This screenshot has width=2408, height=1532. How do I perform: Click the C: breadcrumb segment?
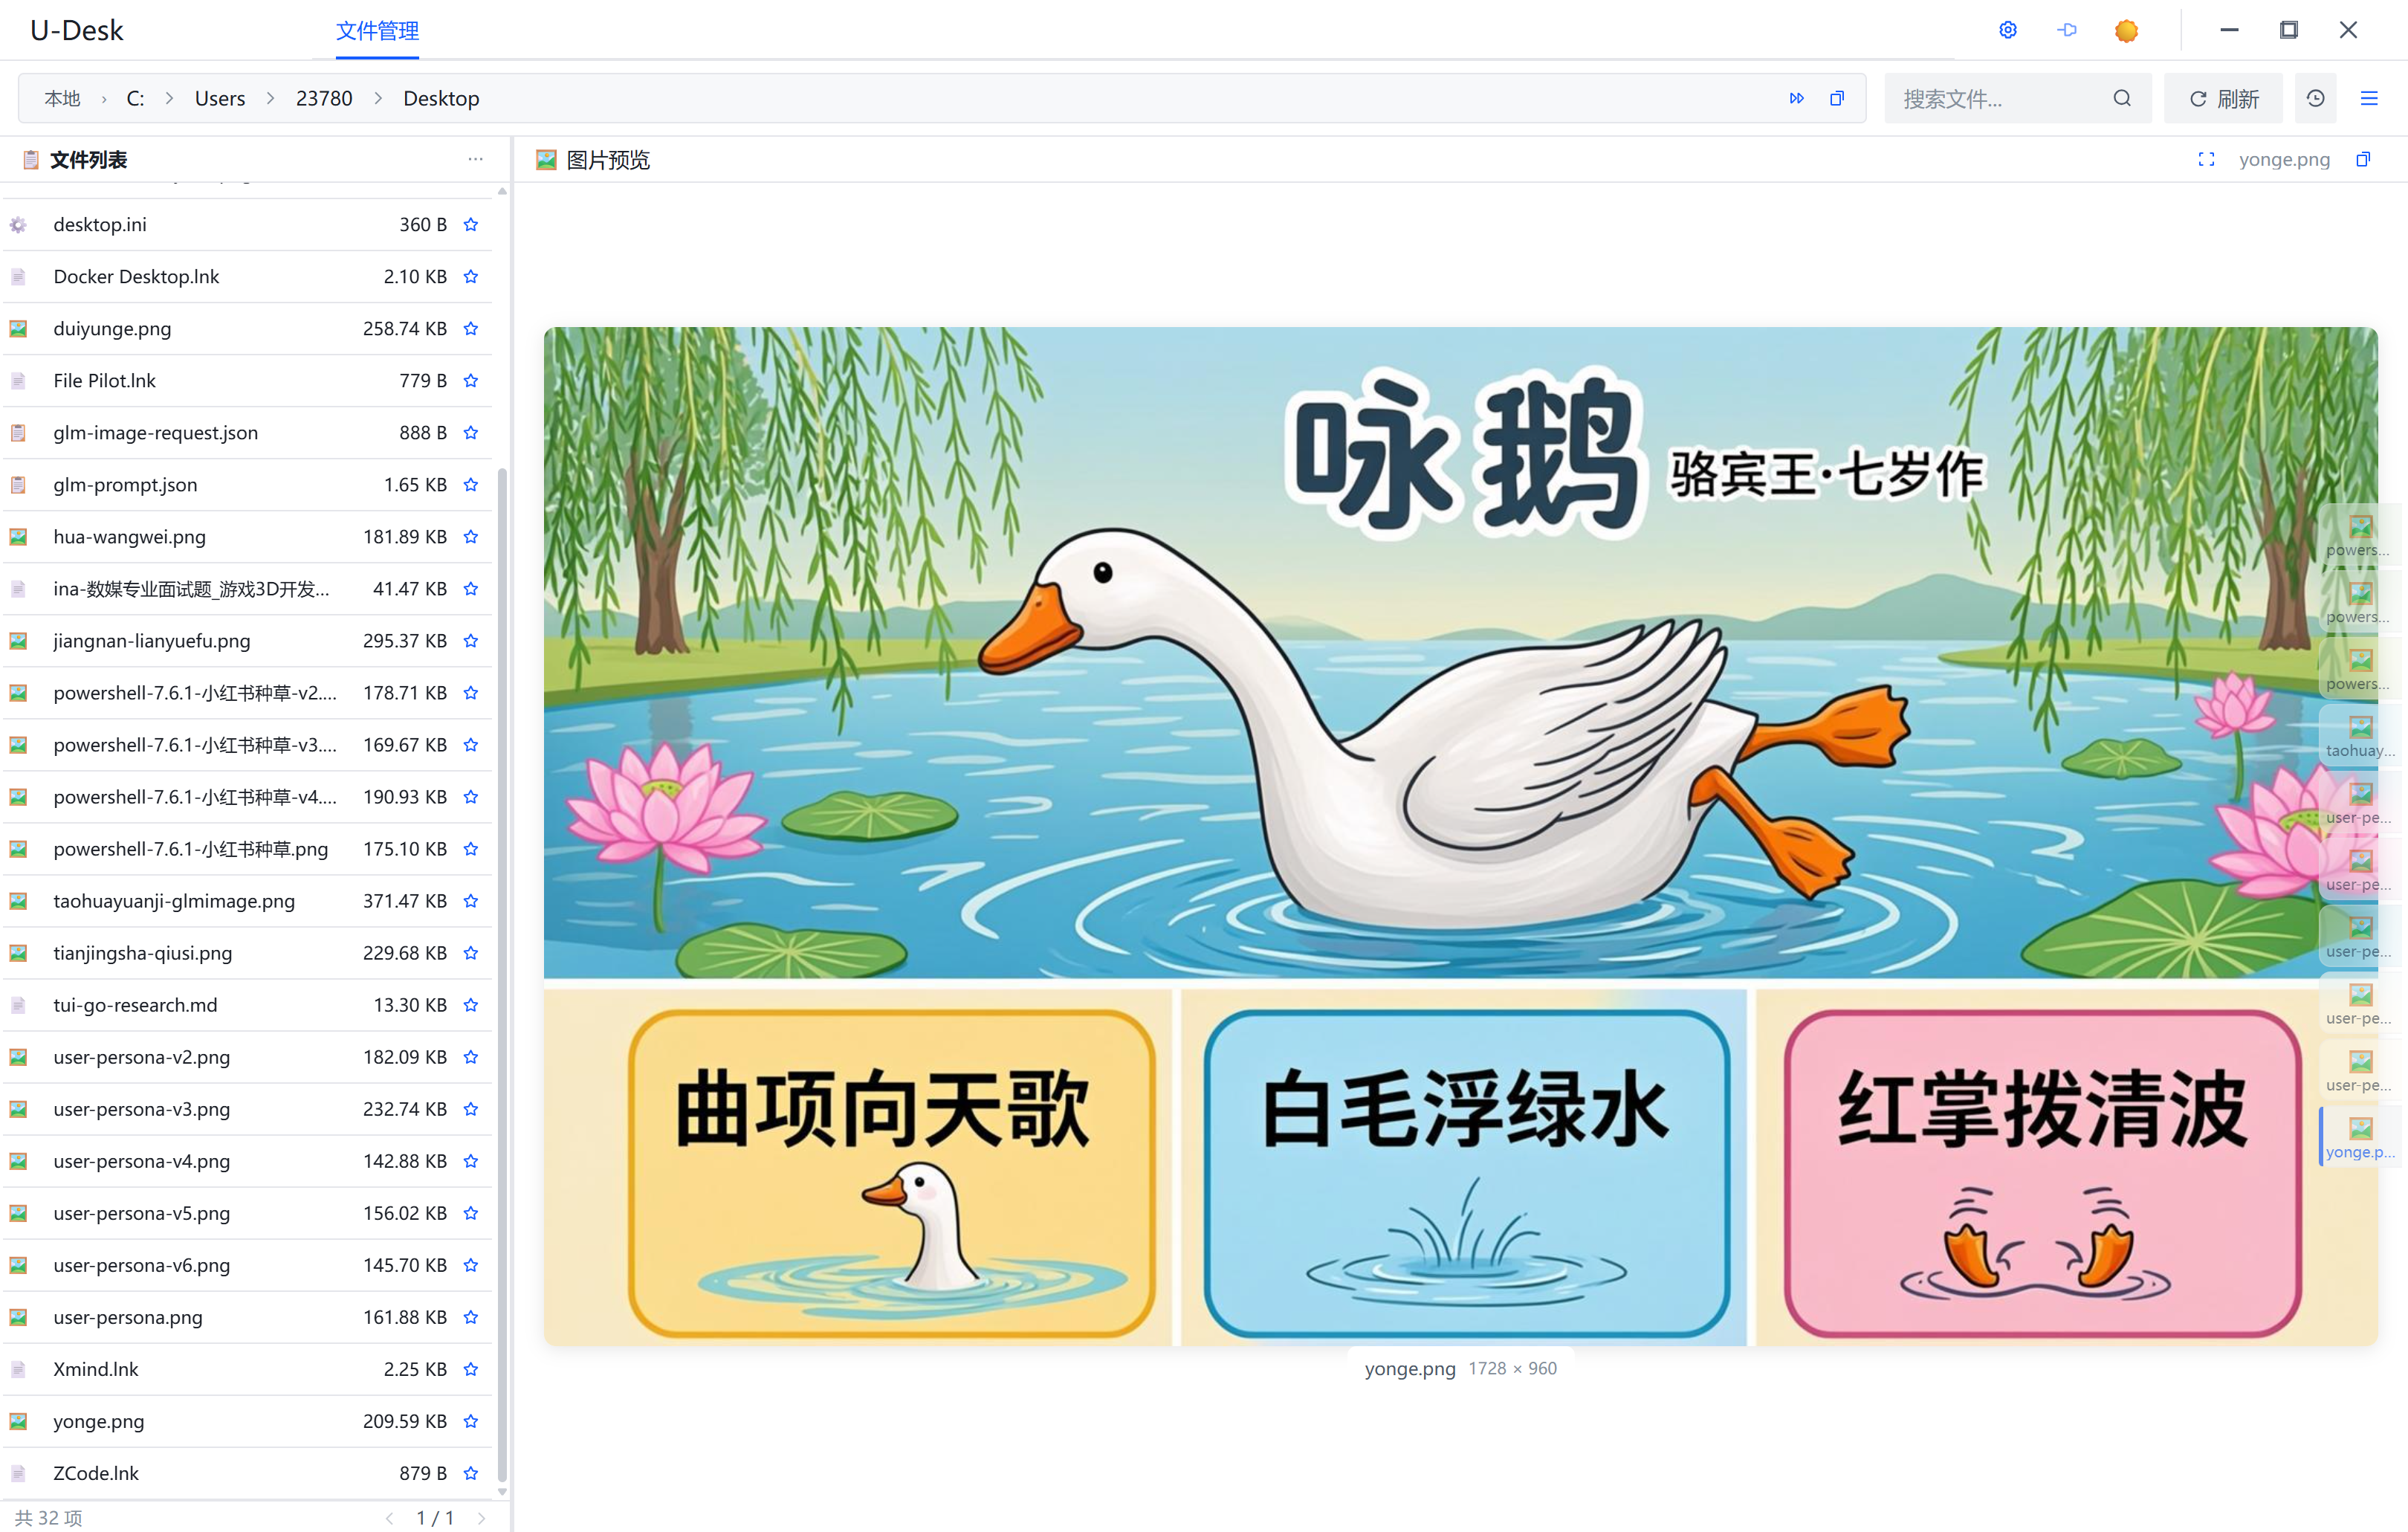[135, 98]
